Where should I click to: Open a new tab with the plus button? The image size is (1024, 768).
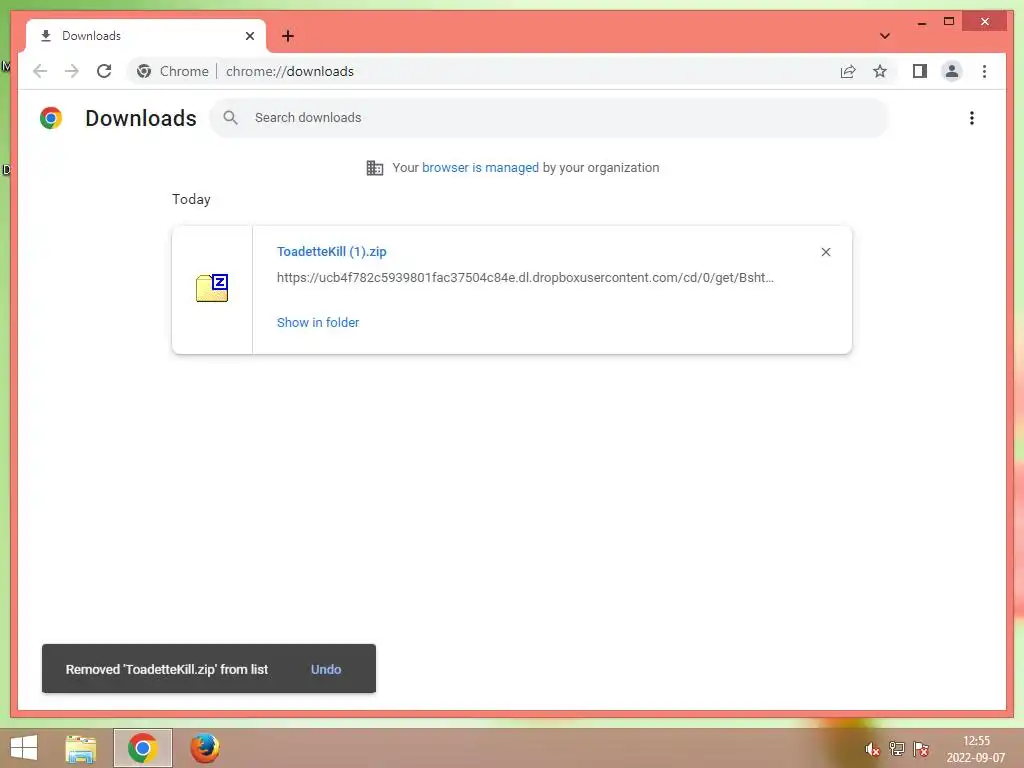[288, 36]
